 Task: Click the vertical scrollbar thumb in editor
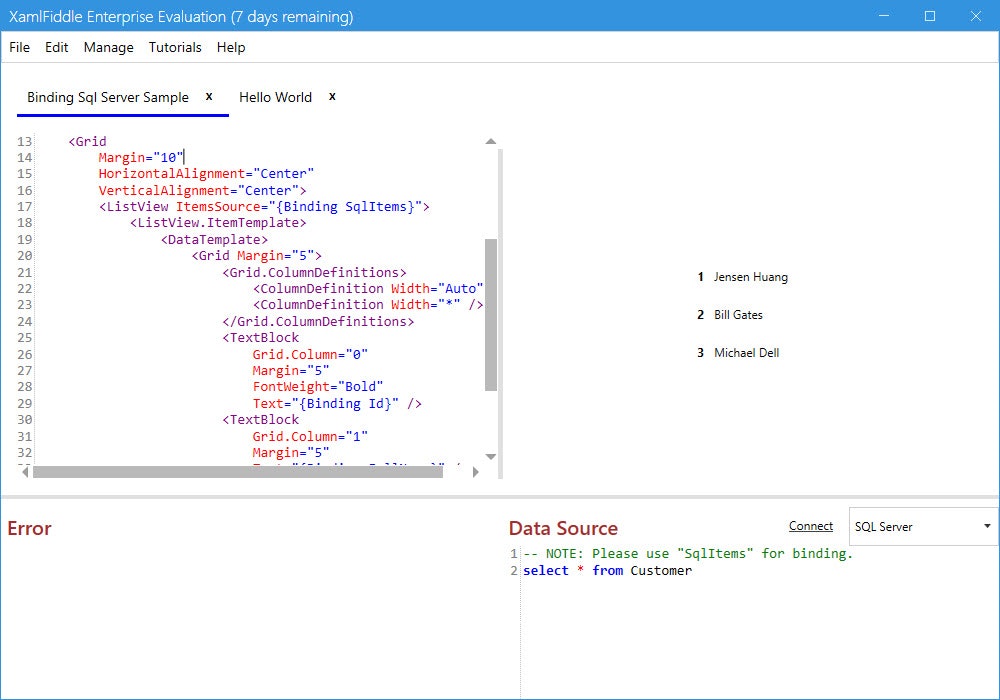(490, 314)
